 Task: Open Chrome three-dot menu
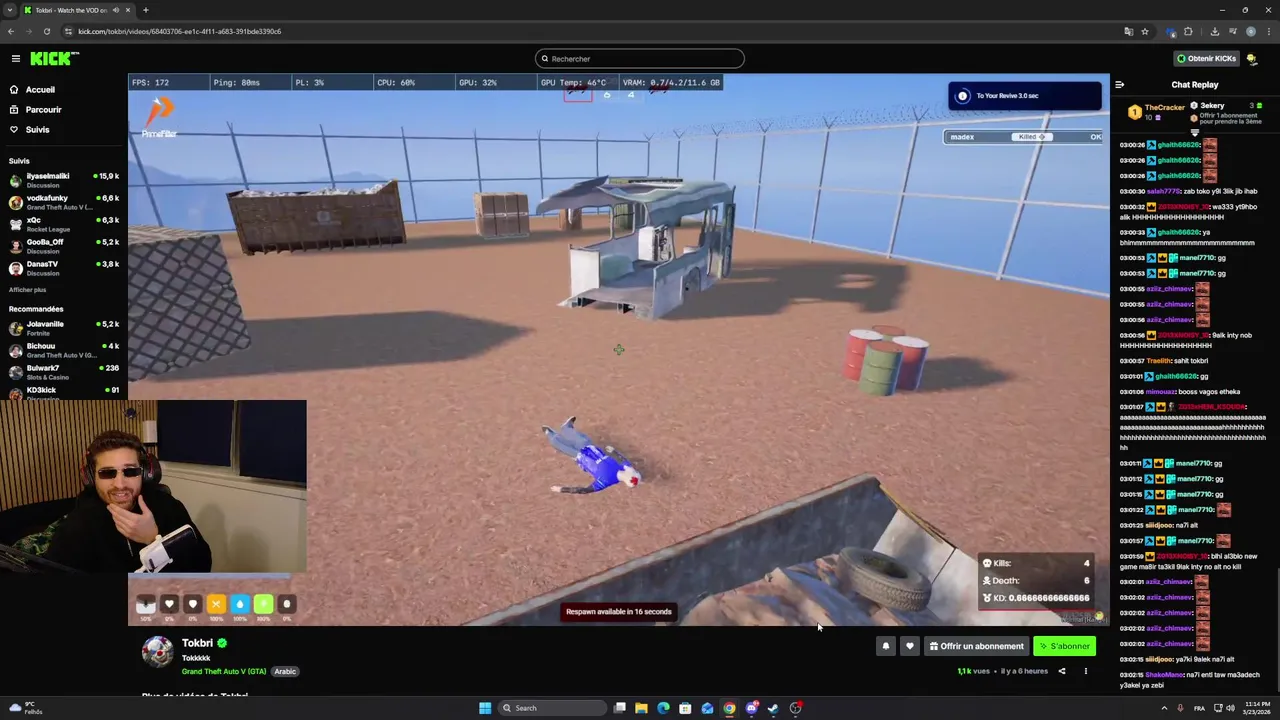point(1268,31)
